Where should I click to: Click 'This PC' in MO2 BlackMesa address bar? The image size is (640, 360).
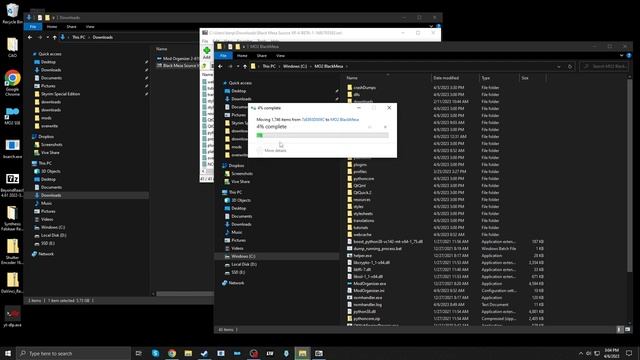269,66
